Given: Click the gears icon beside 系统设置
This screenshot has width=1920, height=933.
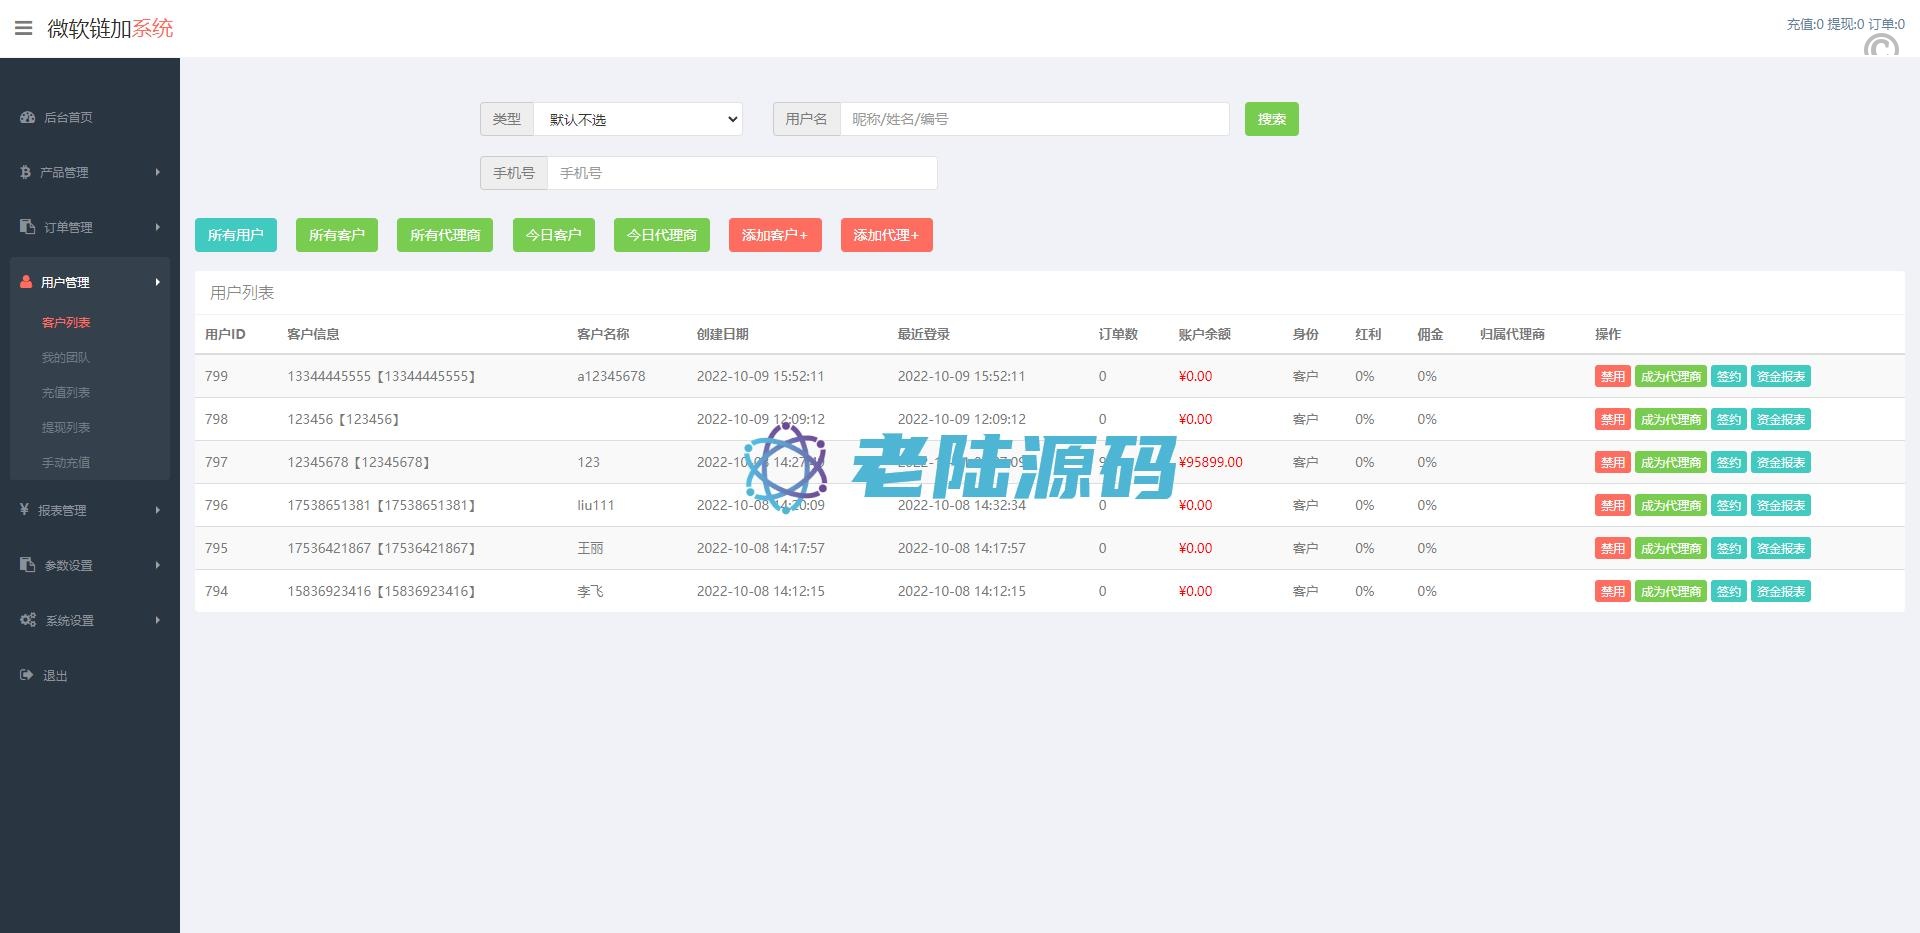Looking at the screenshot, I should point(28,620).
